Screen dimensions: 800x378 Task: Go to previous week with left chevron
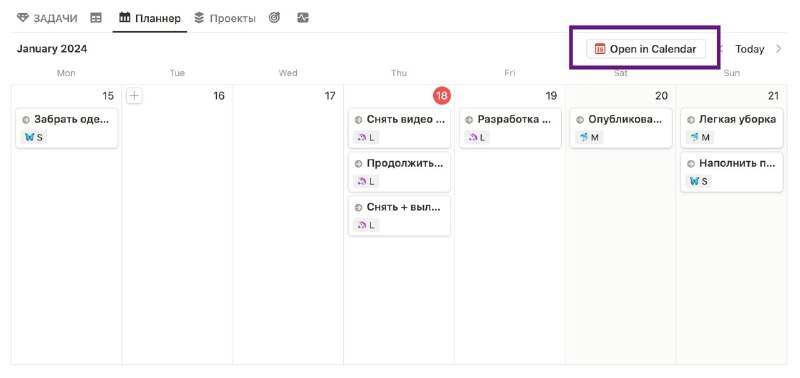pos(722,49)
